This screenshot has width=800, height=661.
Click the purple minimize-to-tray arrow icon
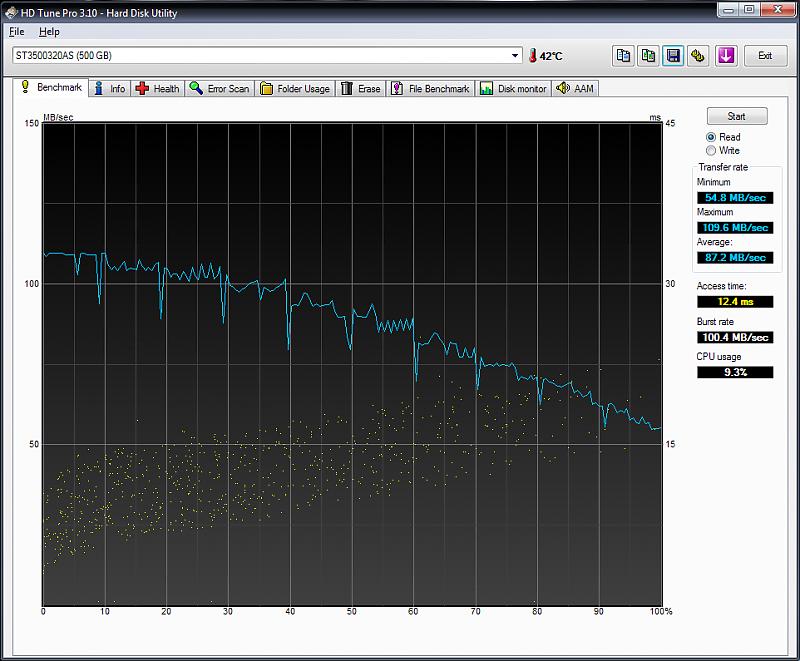tap(726, 56)
